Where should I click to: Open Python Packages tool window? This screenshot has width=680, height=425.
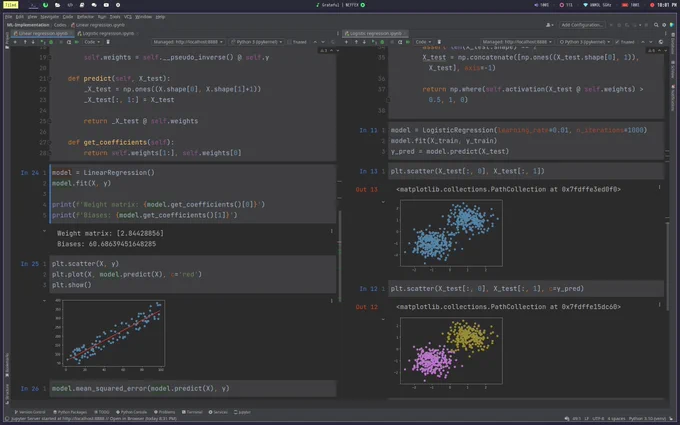click(x=70, y=412)
